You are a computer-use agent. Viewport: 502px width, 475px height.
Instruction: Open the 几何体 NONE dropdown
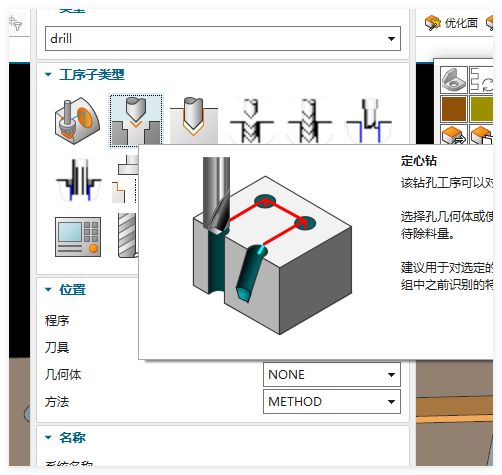[332, 375]
